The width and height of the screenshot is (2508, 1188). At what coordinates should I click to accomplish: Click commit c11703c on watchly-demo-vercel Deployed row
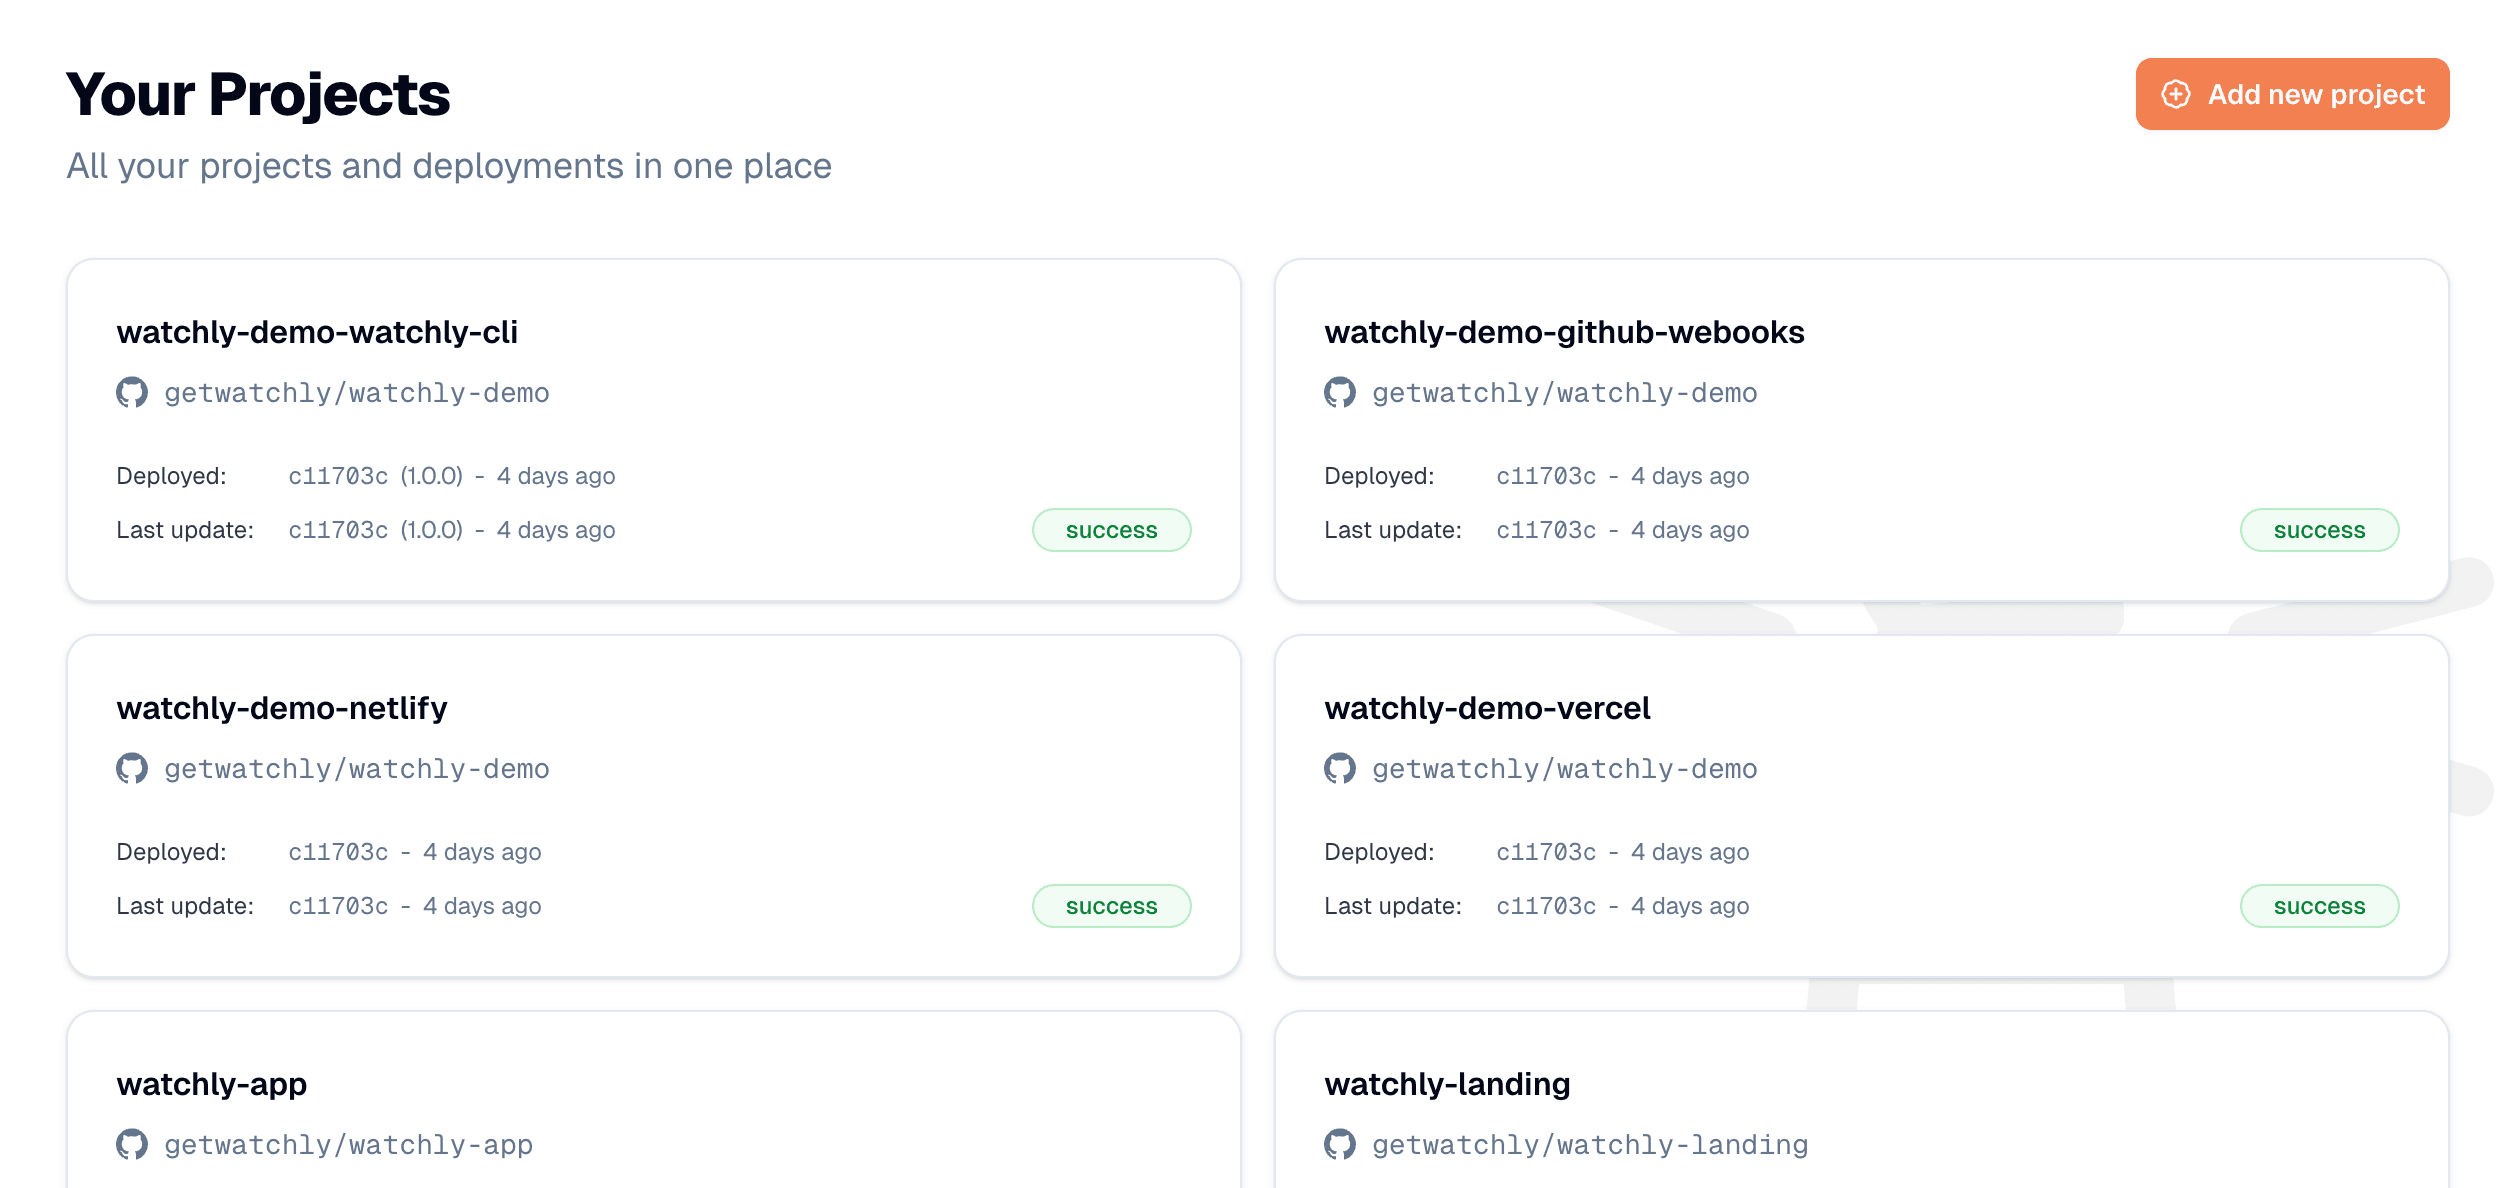click(x=1546, y=851)
